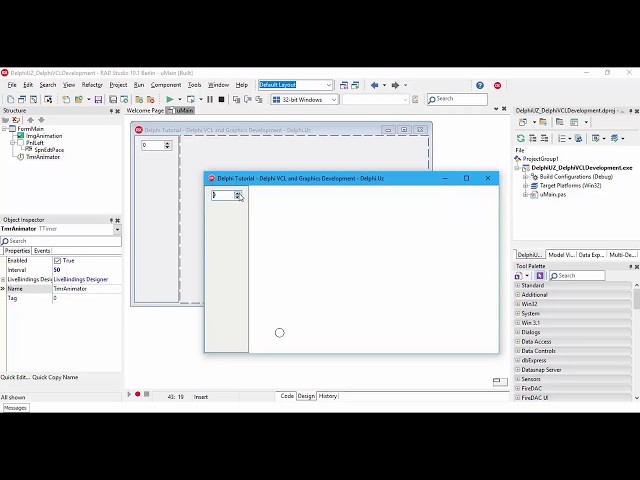
Task: Switch to the History tab at the bottom of the editor
Action: 328,396
